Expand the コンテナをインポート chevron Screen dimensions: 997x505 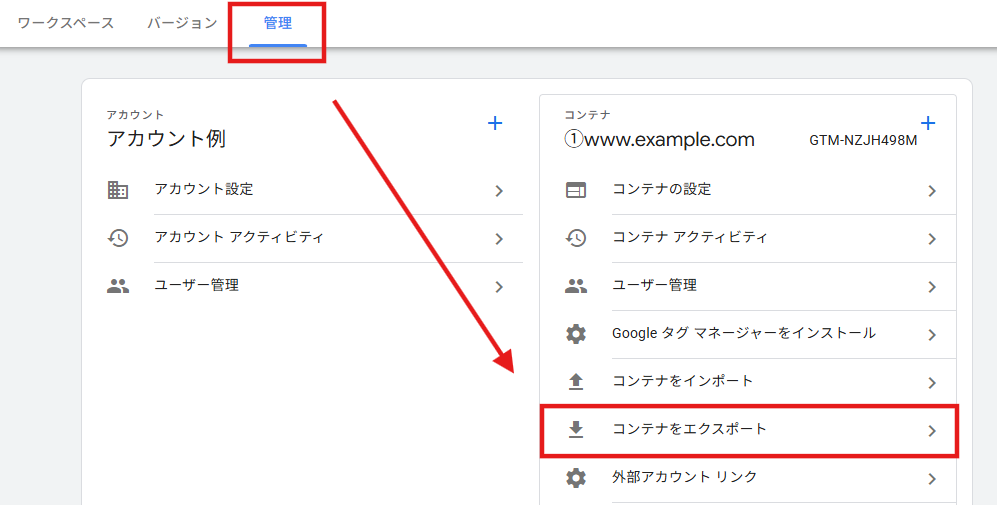click(x=932, y=383)
